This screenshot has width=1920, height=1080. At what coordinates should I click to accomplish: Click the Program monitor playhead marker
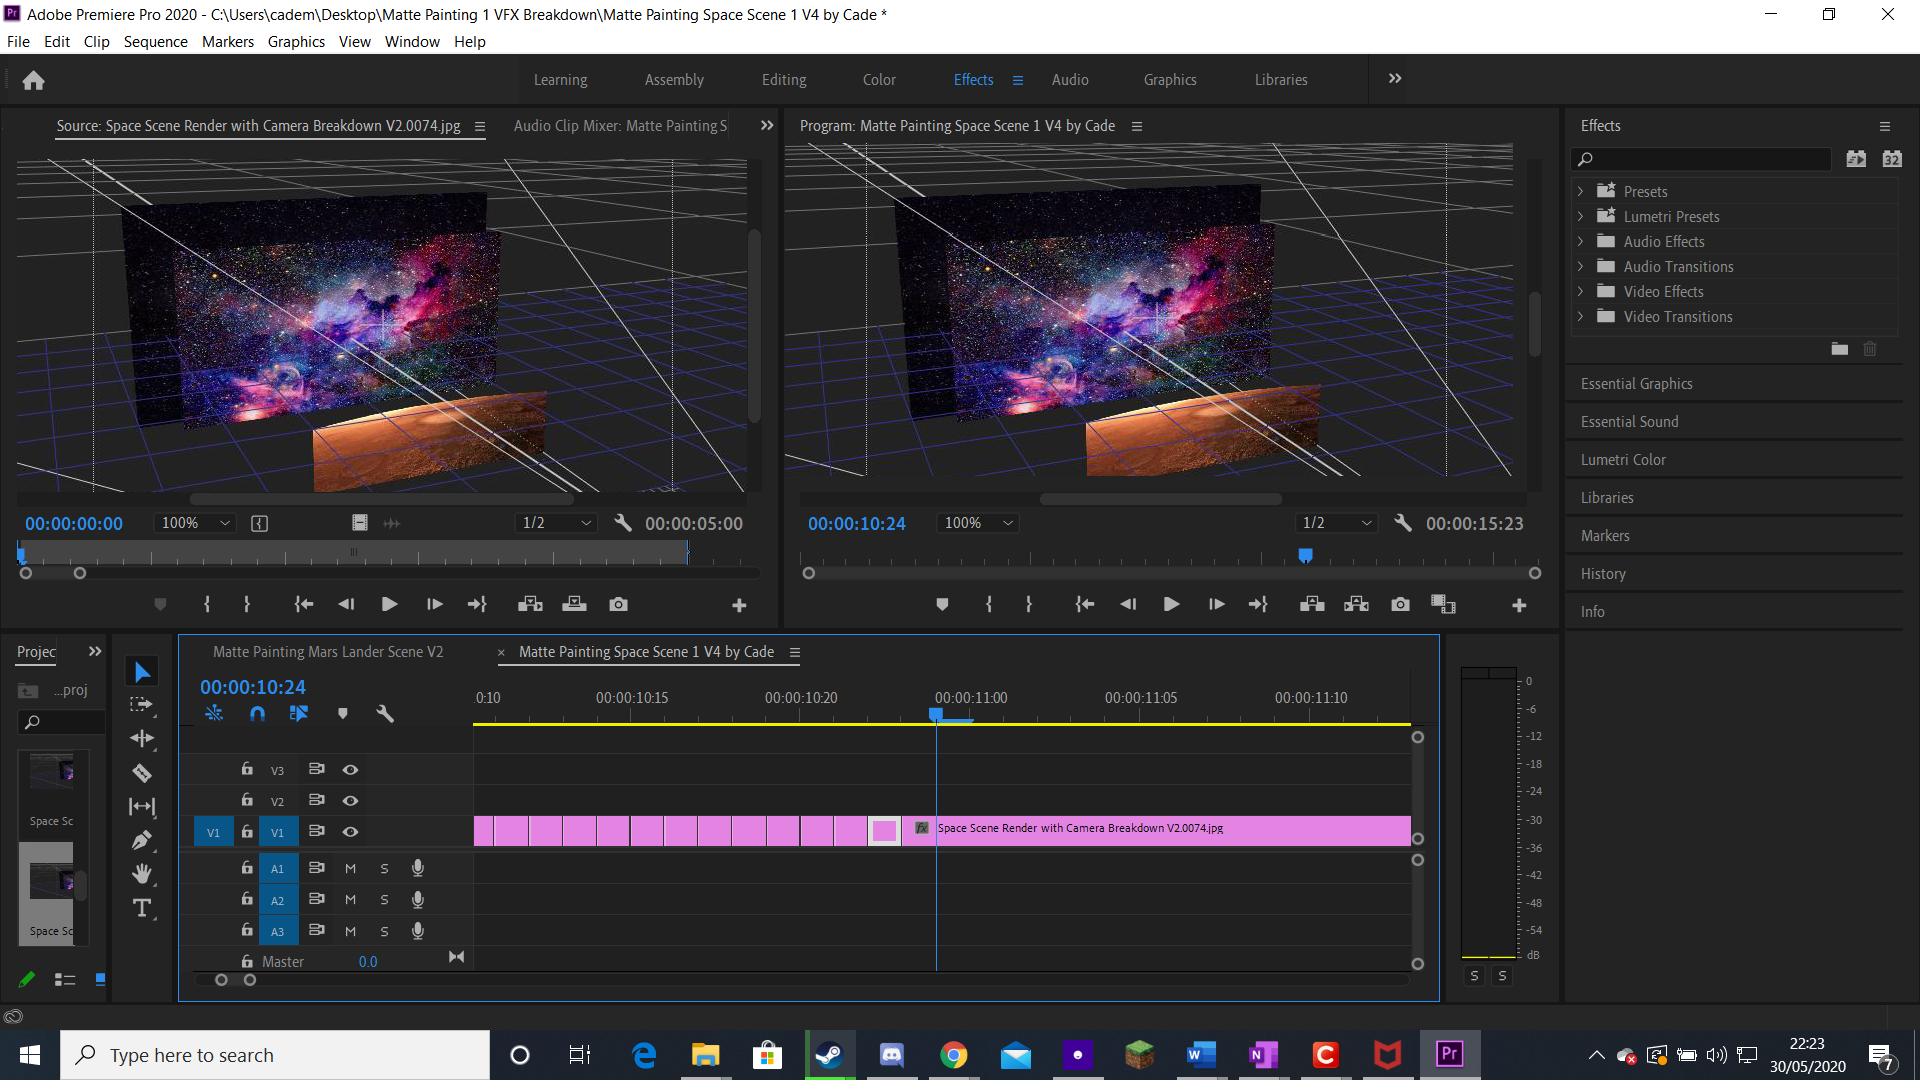pyautogui.click(x=1305, y=555)
